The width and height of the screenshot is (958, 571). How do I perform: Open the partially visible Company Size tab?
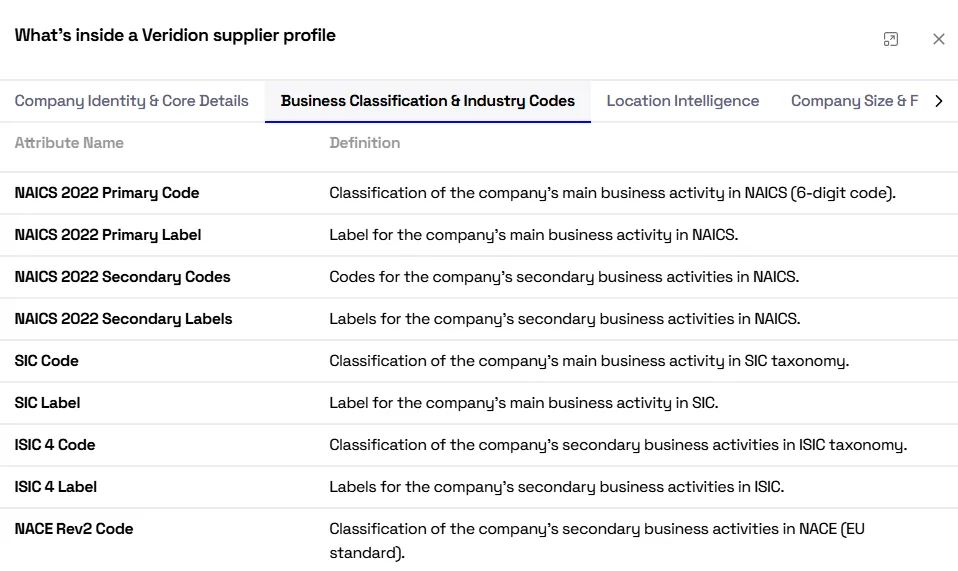click(x=854, y=101)
